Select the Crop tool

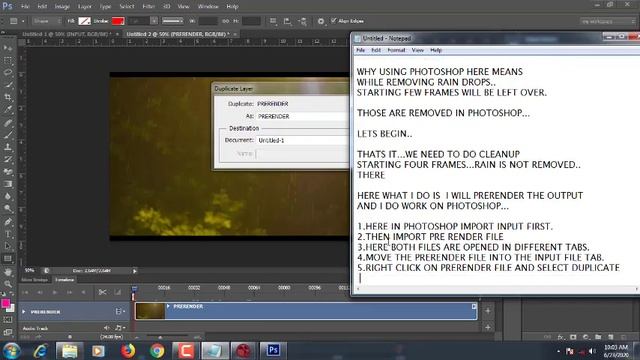[x=7, y=97]
